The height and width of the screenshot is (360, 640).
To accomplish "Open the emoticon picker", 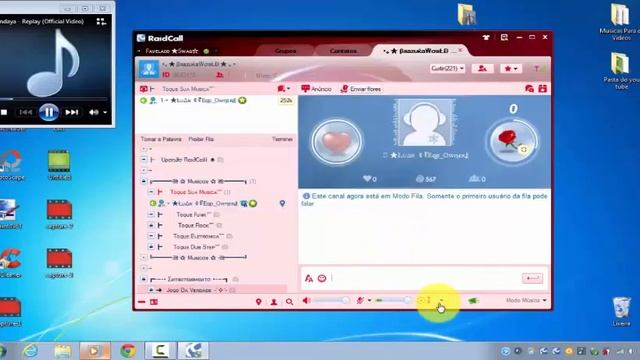I will (322, 278).
